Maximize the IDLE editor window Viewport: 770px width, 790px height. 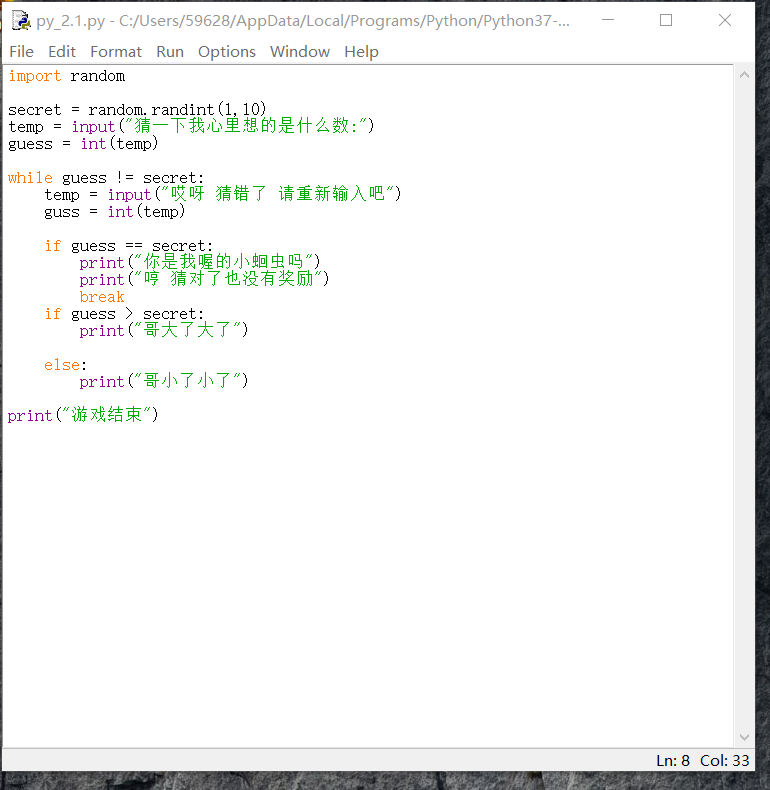[x=666, y=20]
